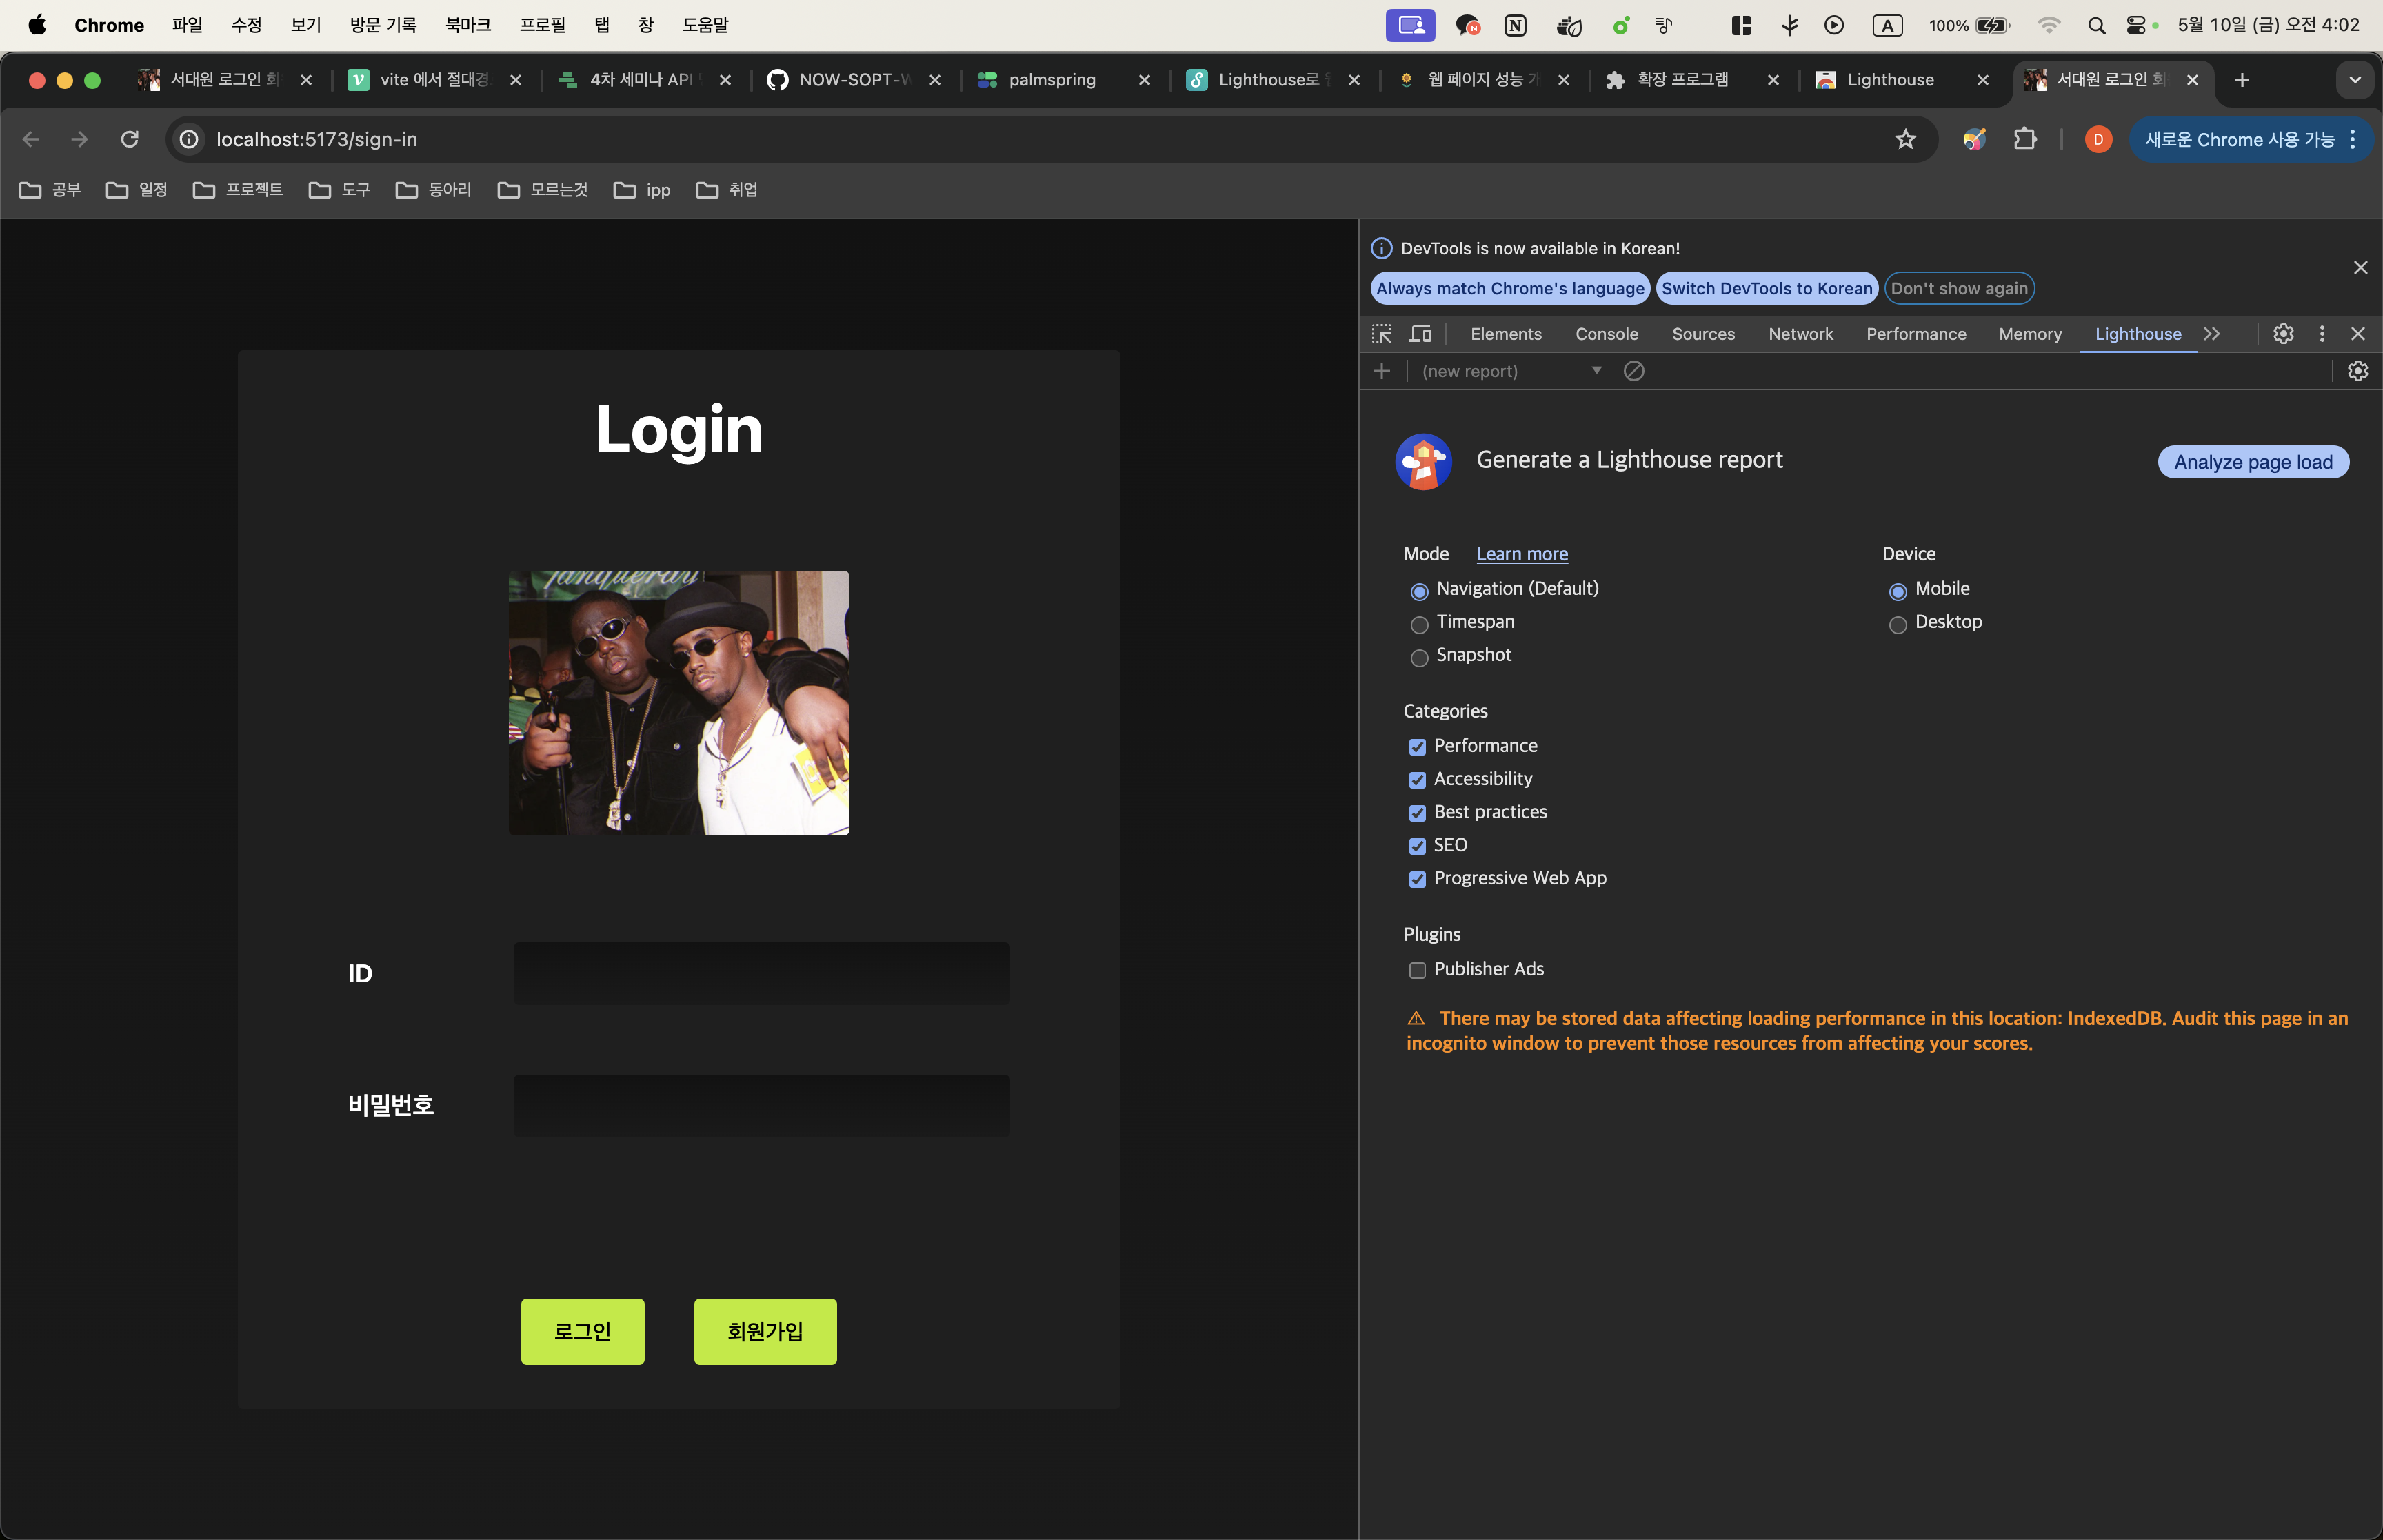This screenshot has width=2383, height=1540.
Task: Open the 북마크 menu in menu bar
Action: coord(468,25)
